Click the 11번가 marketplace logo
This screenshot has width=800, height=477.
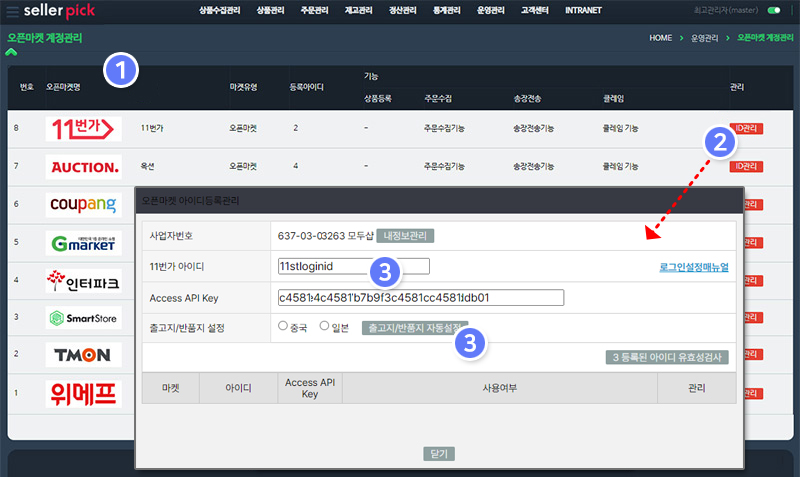(x=84, y=128)
